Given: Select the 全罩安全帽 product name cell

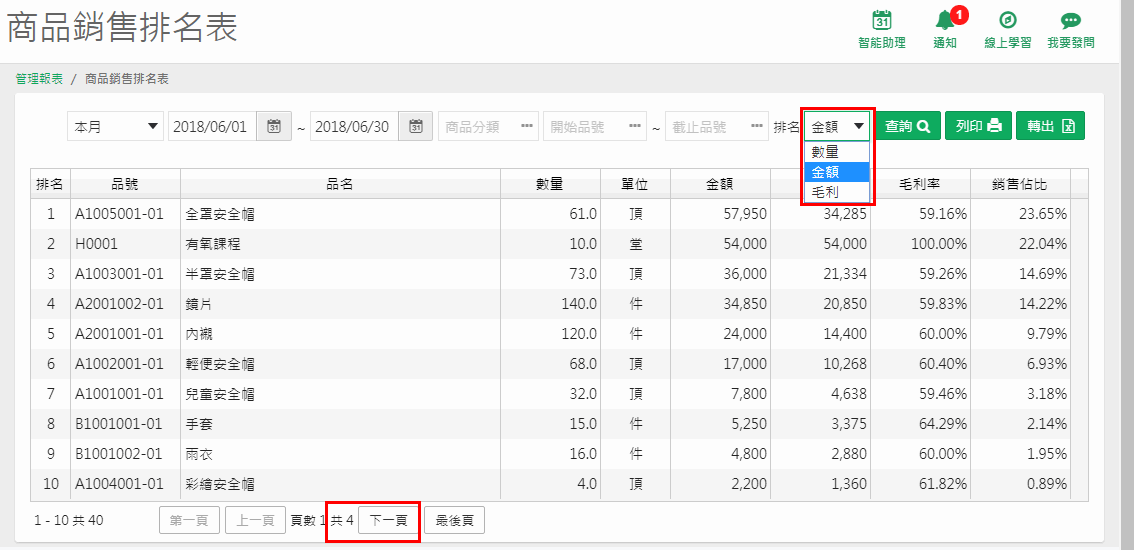Looking at the screenshot, I should click(x=341, y=214).
